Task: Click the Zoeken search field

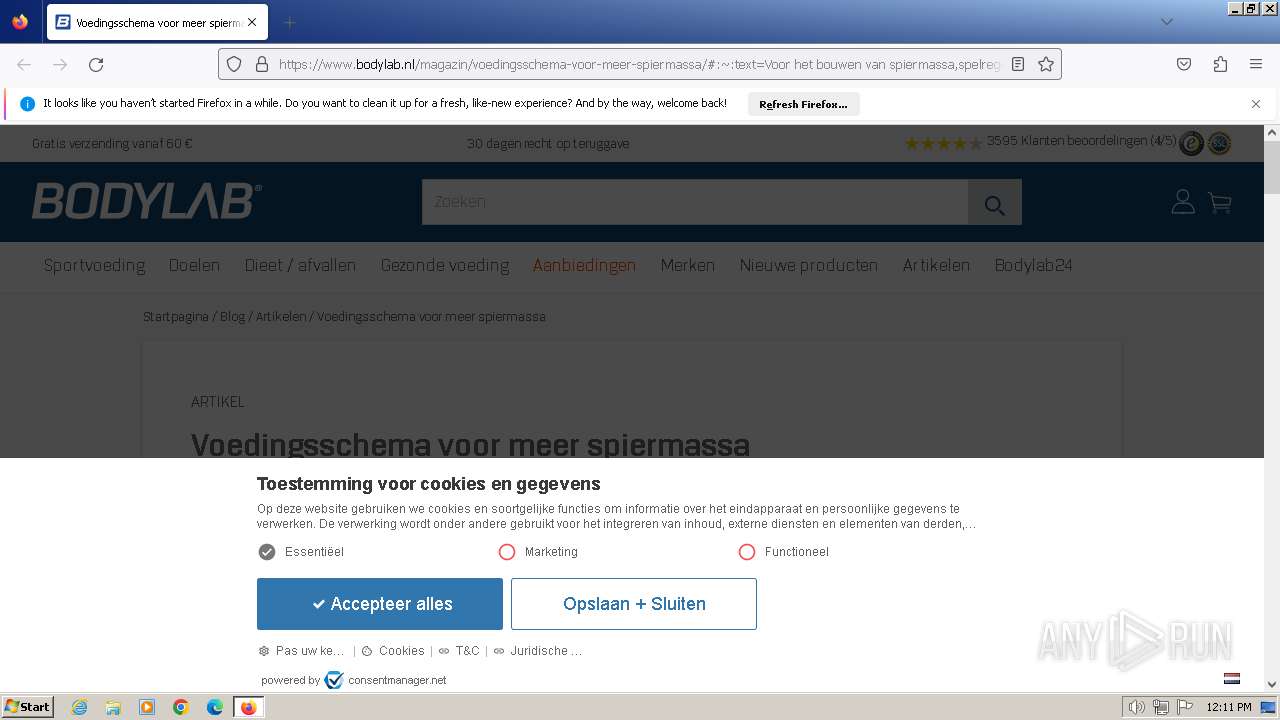Action: pos(695,202)
